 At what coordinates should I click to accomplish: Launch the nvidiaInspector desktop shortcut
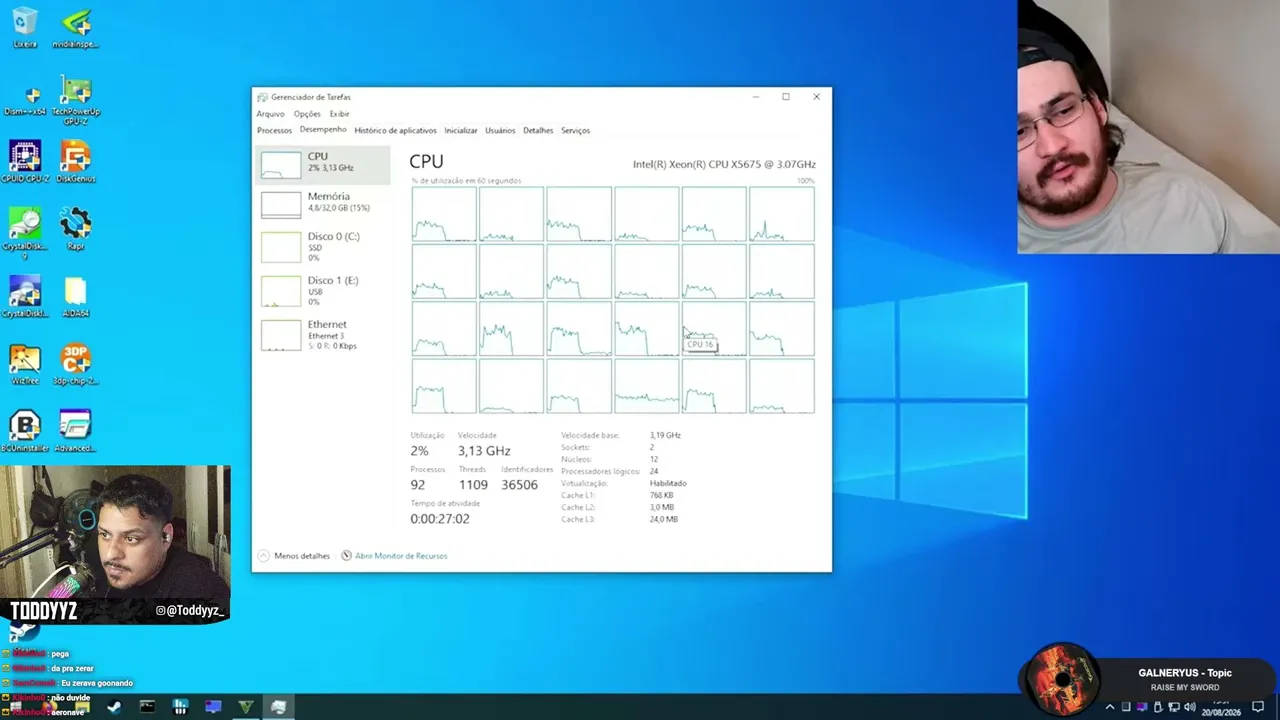76,28
